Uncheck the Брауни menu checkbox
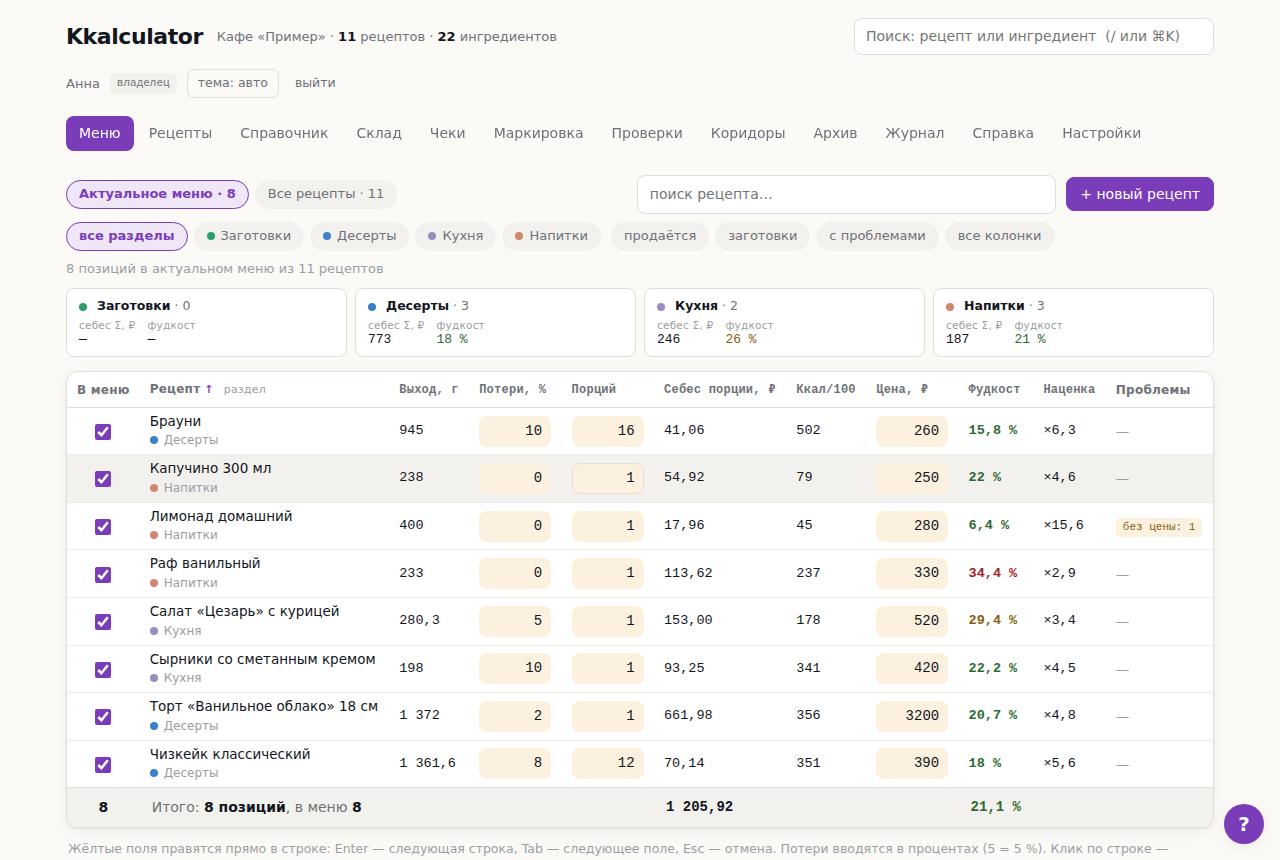The height and width of the screenshot is (860, 1280). point(103,432)
